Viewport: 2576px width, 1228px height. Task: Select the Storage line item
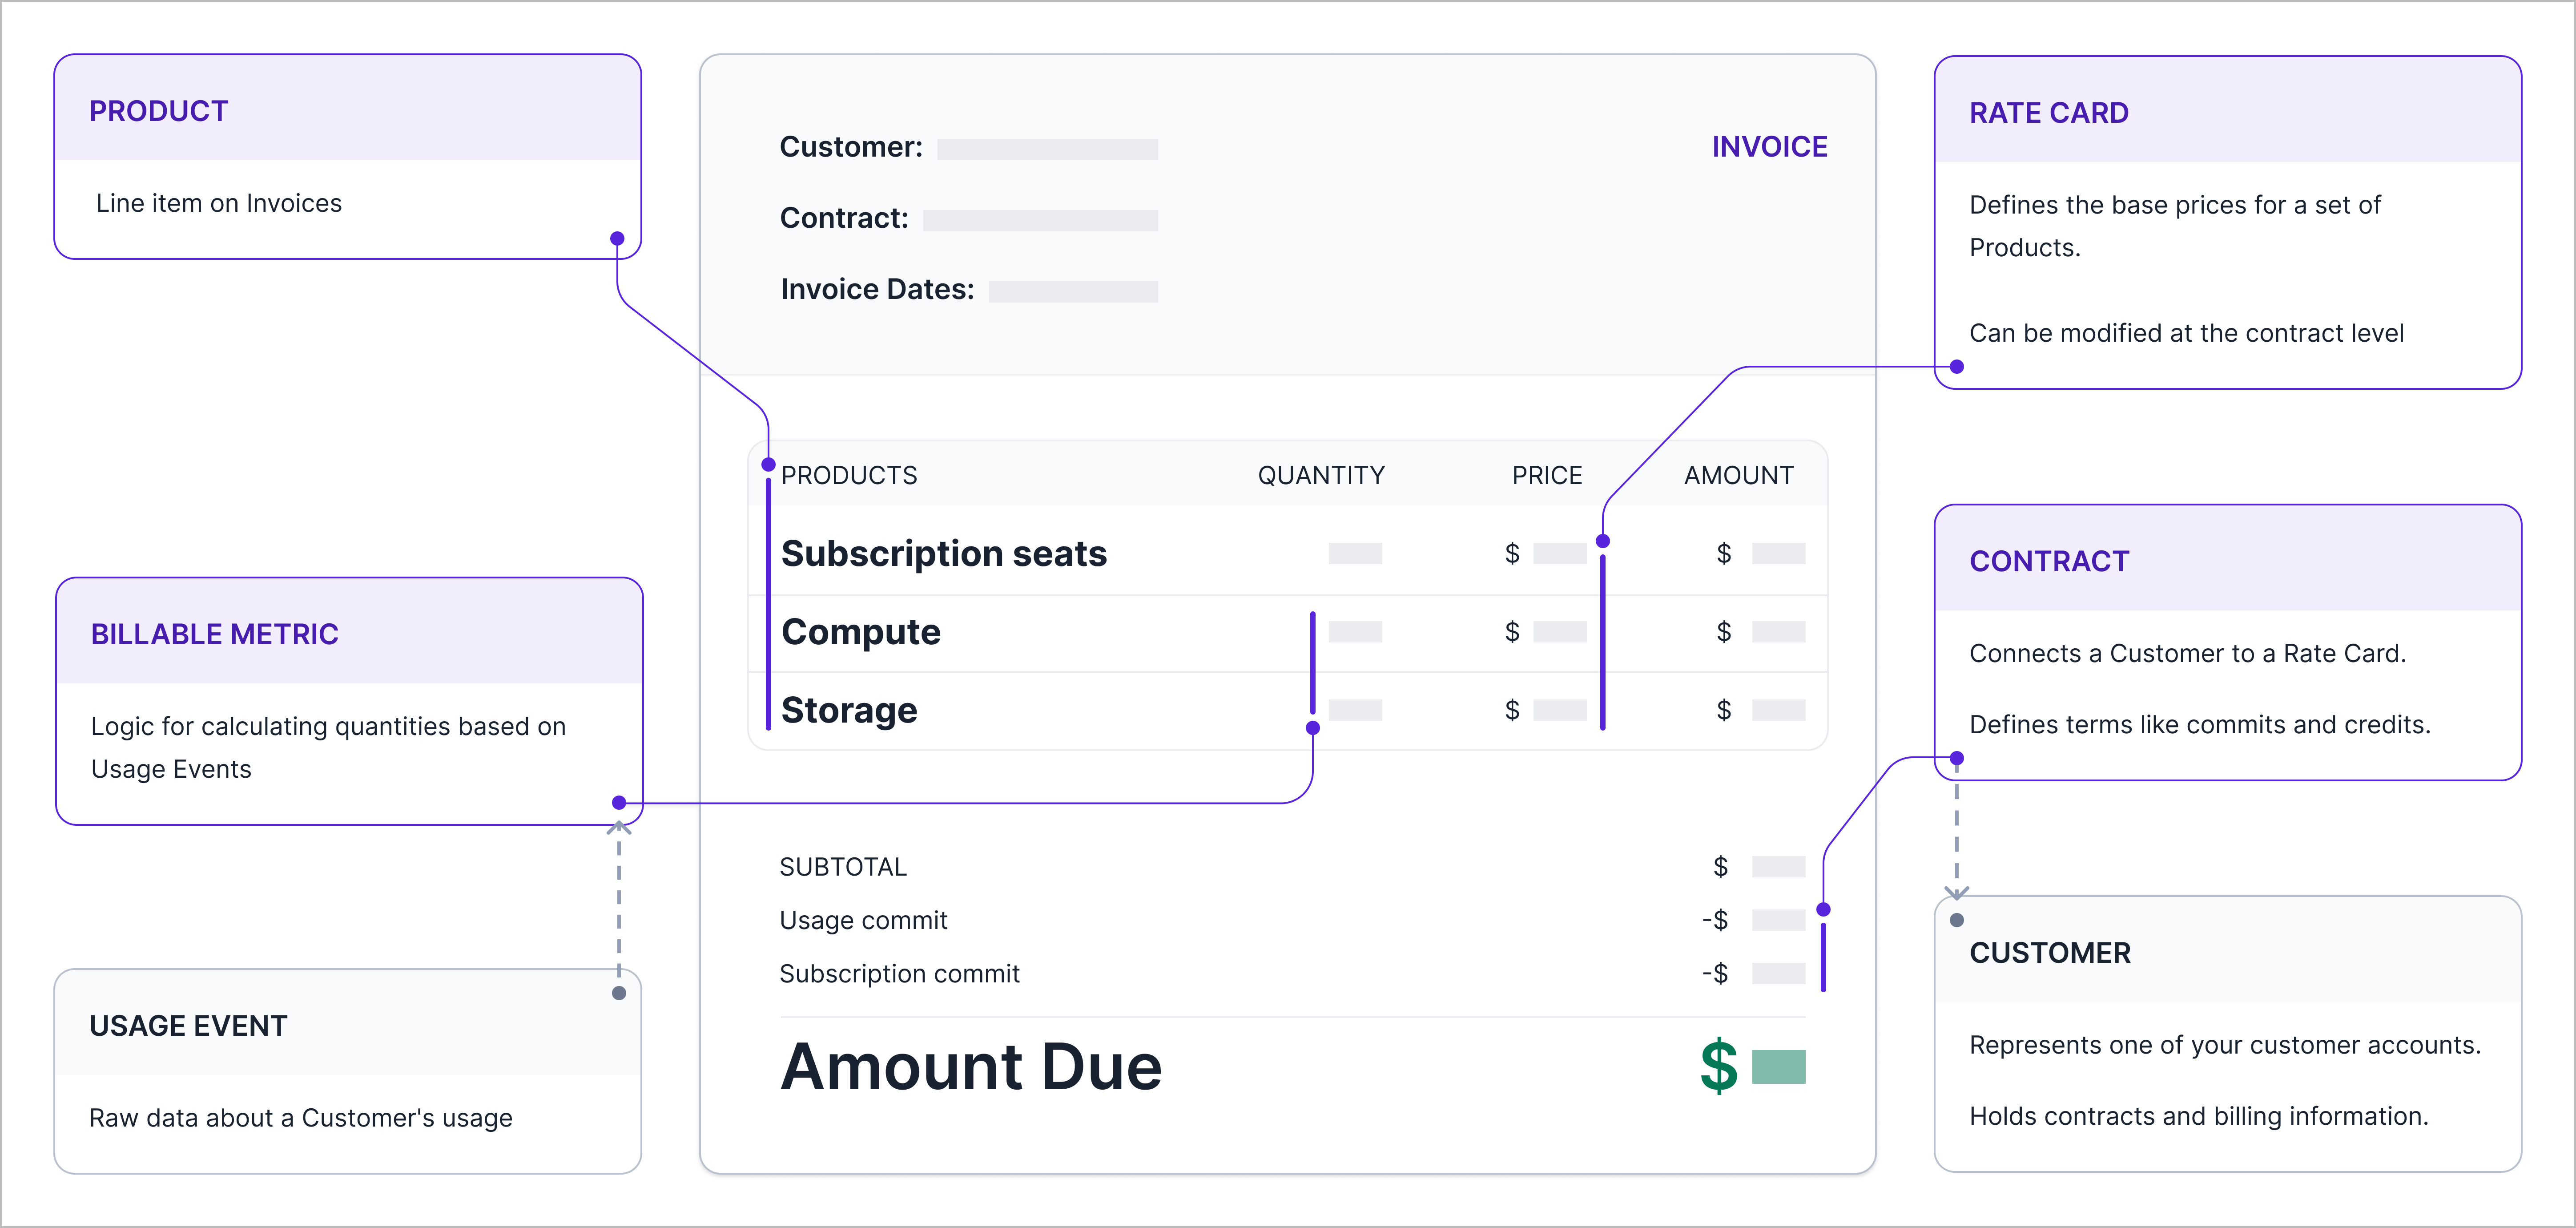pyautogui.click(x=848, y=710)
